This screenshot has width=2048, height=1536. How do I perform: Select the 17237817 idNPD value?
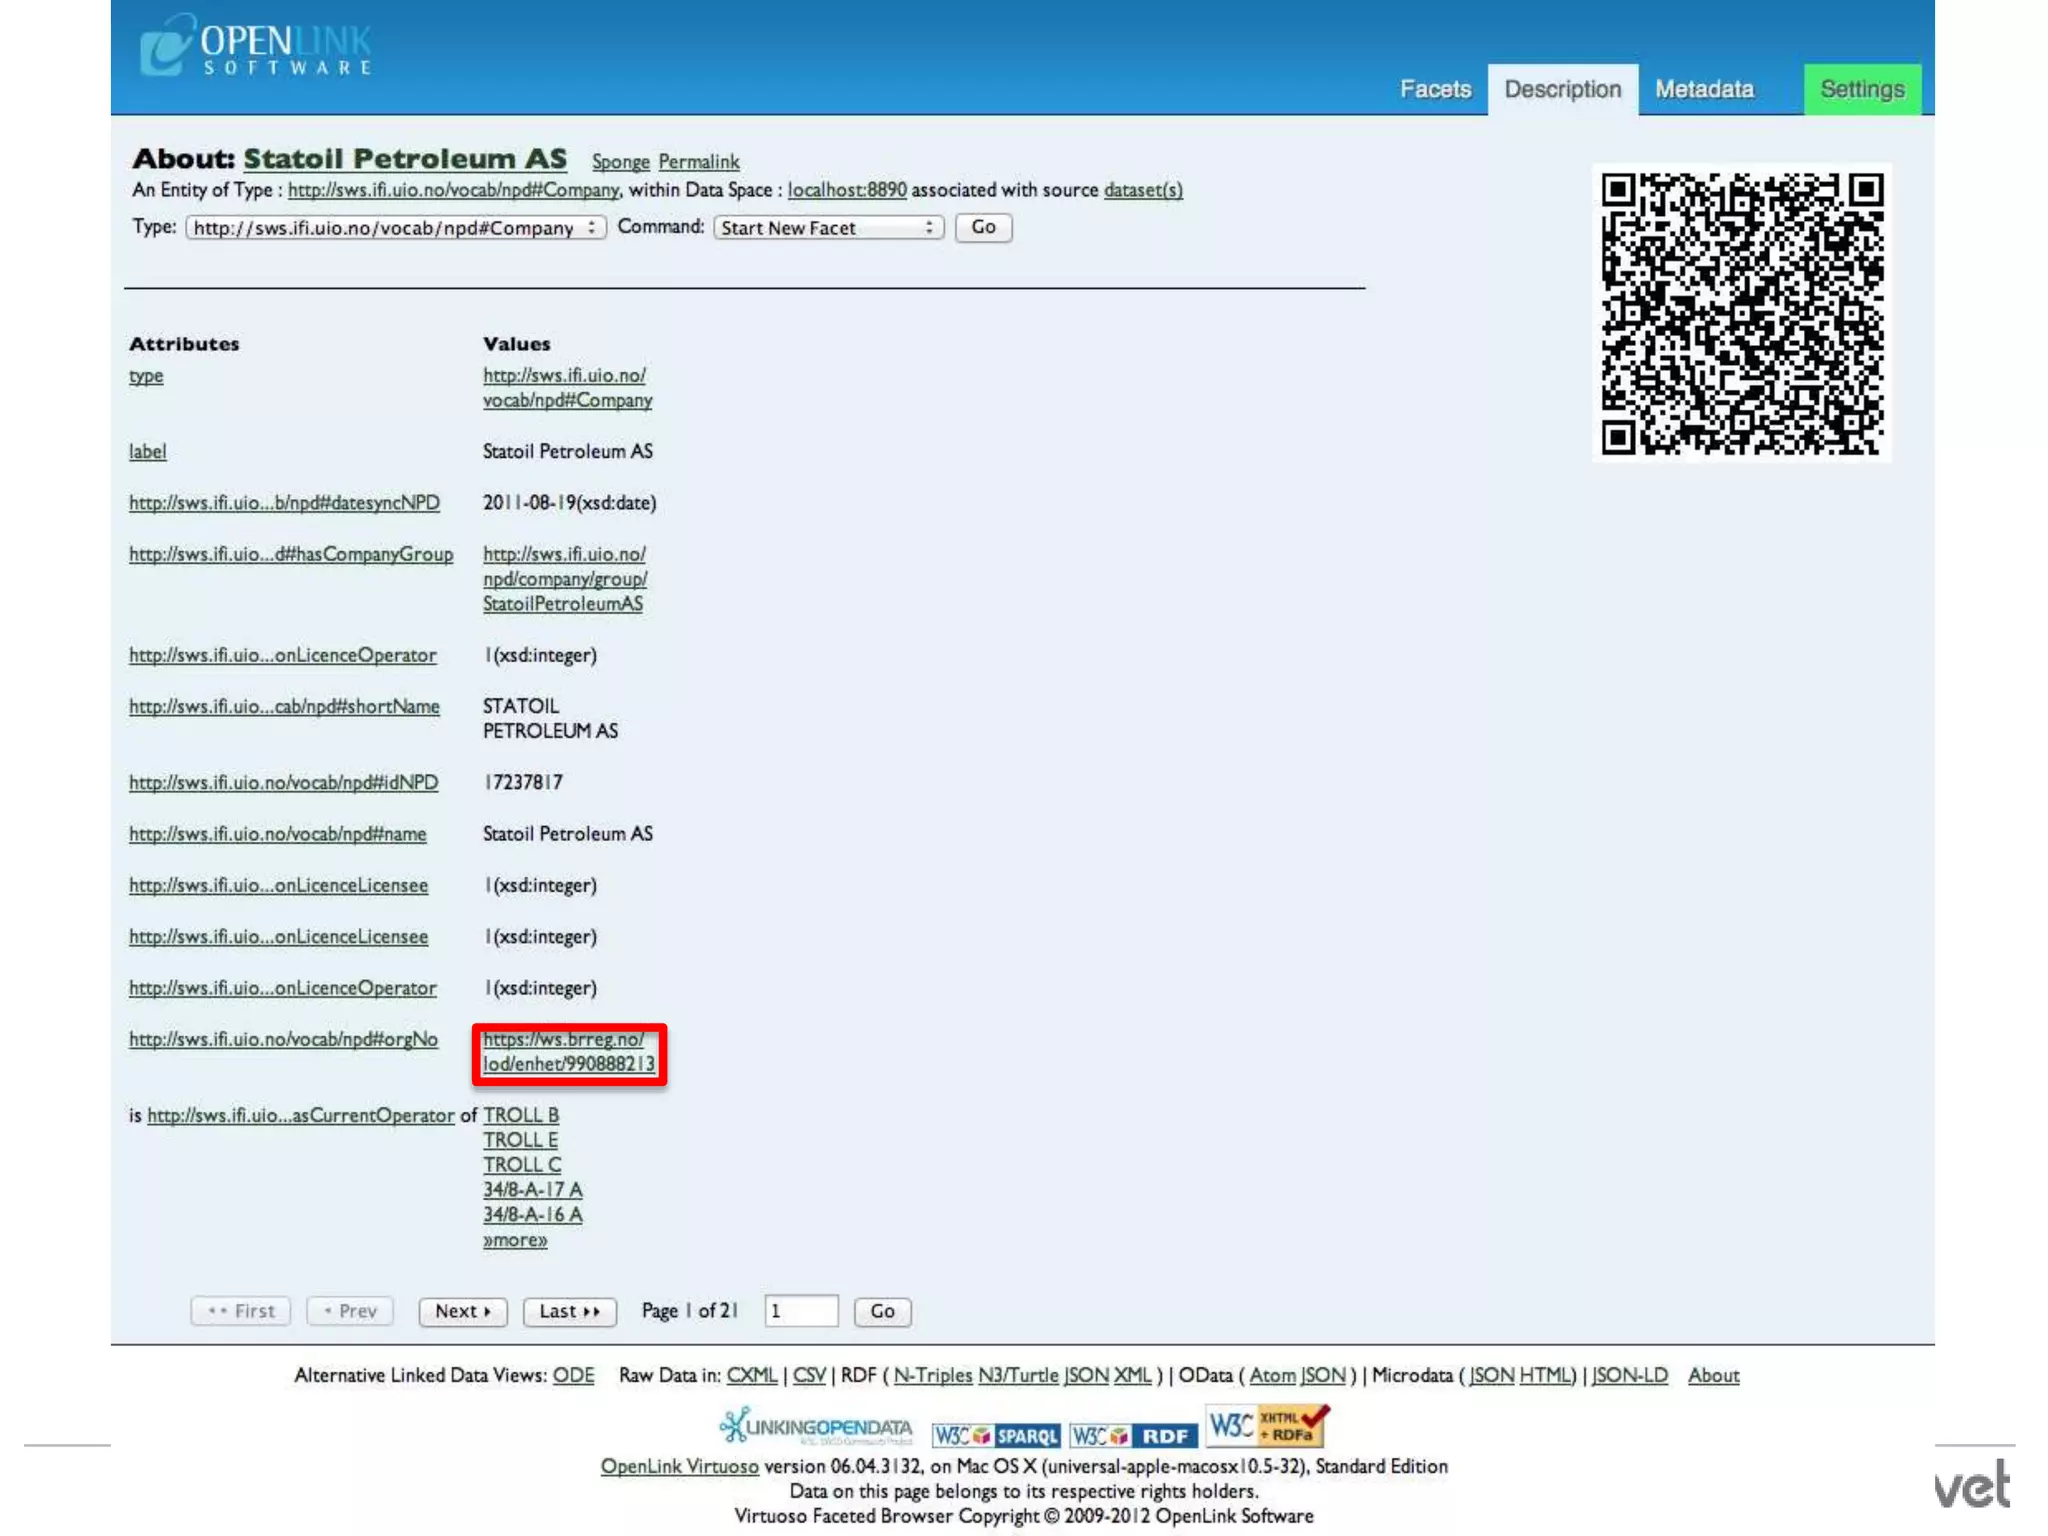click(523, 783)
